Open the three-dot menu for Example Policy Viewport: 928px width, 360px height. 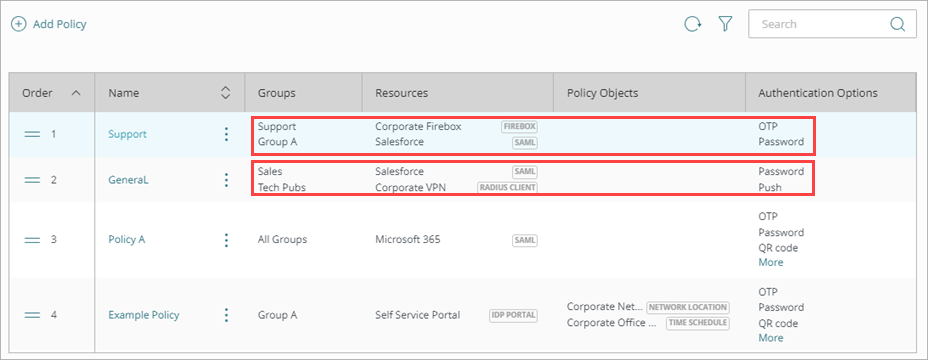(226, 315)
